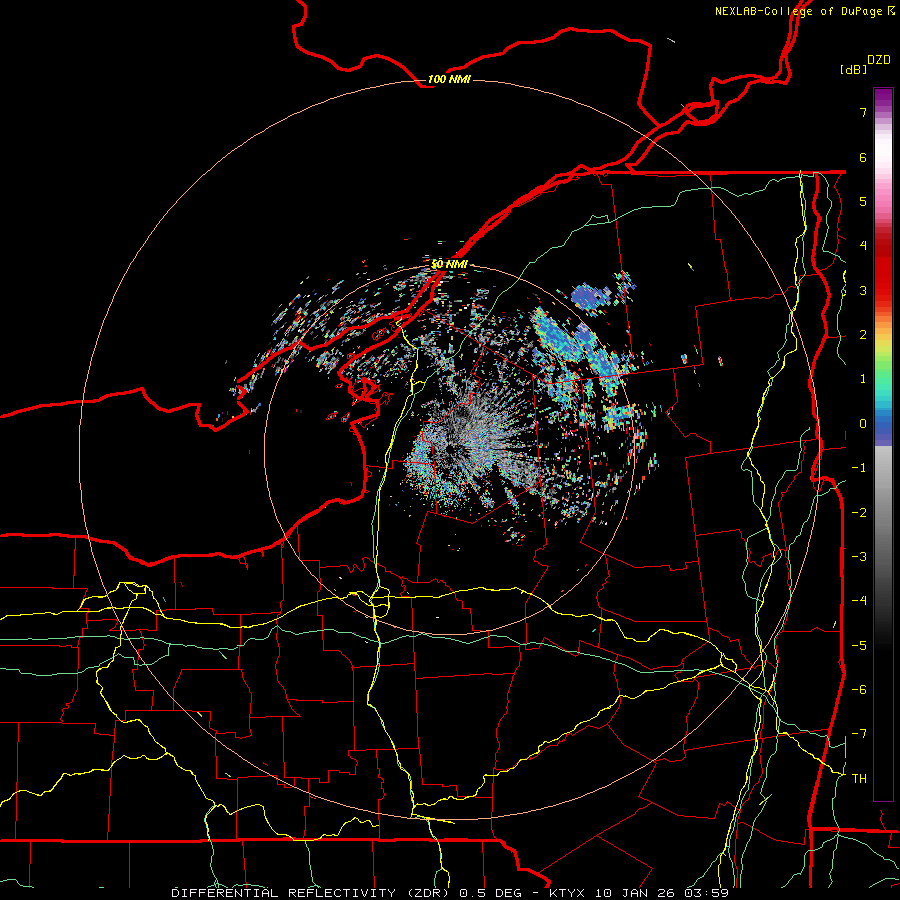
Task: Select the 0 dB scale value
Action: point(863,424)
